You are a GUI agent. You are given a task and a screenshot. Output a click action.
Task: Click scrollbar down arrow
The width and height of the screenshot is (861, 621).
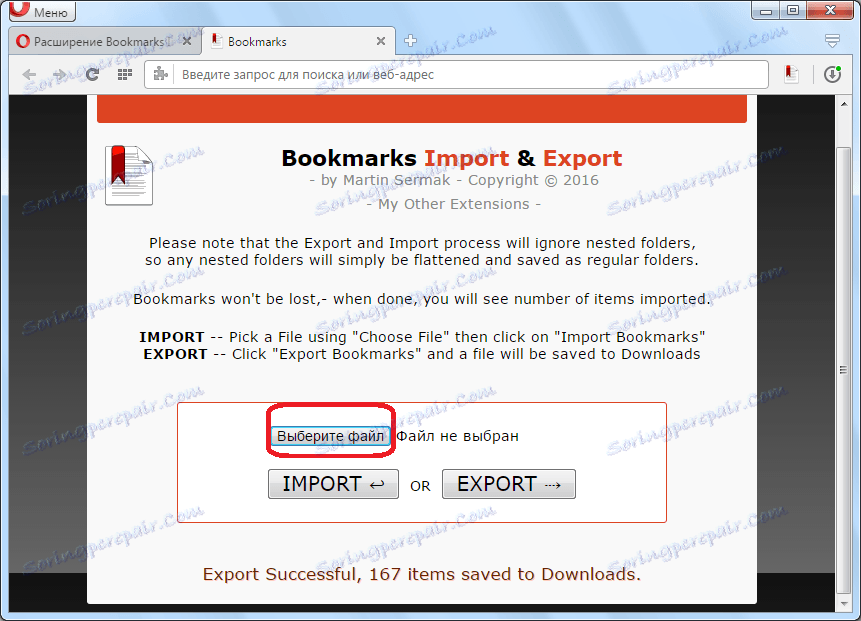pos(844,603)
